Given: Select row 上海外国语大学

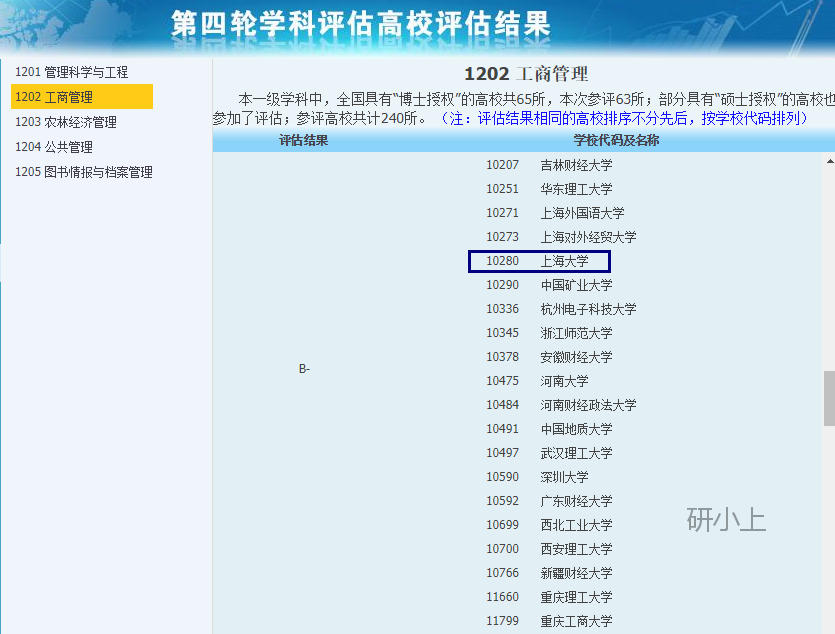Looking at the screenshot, I should tap(555, 213).
